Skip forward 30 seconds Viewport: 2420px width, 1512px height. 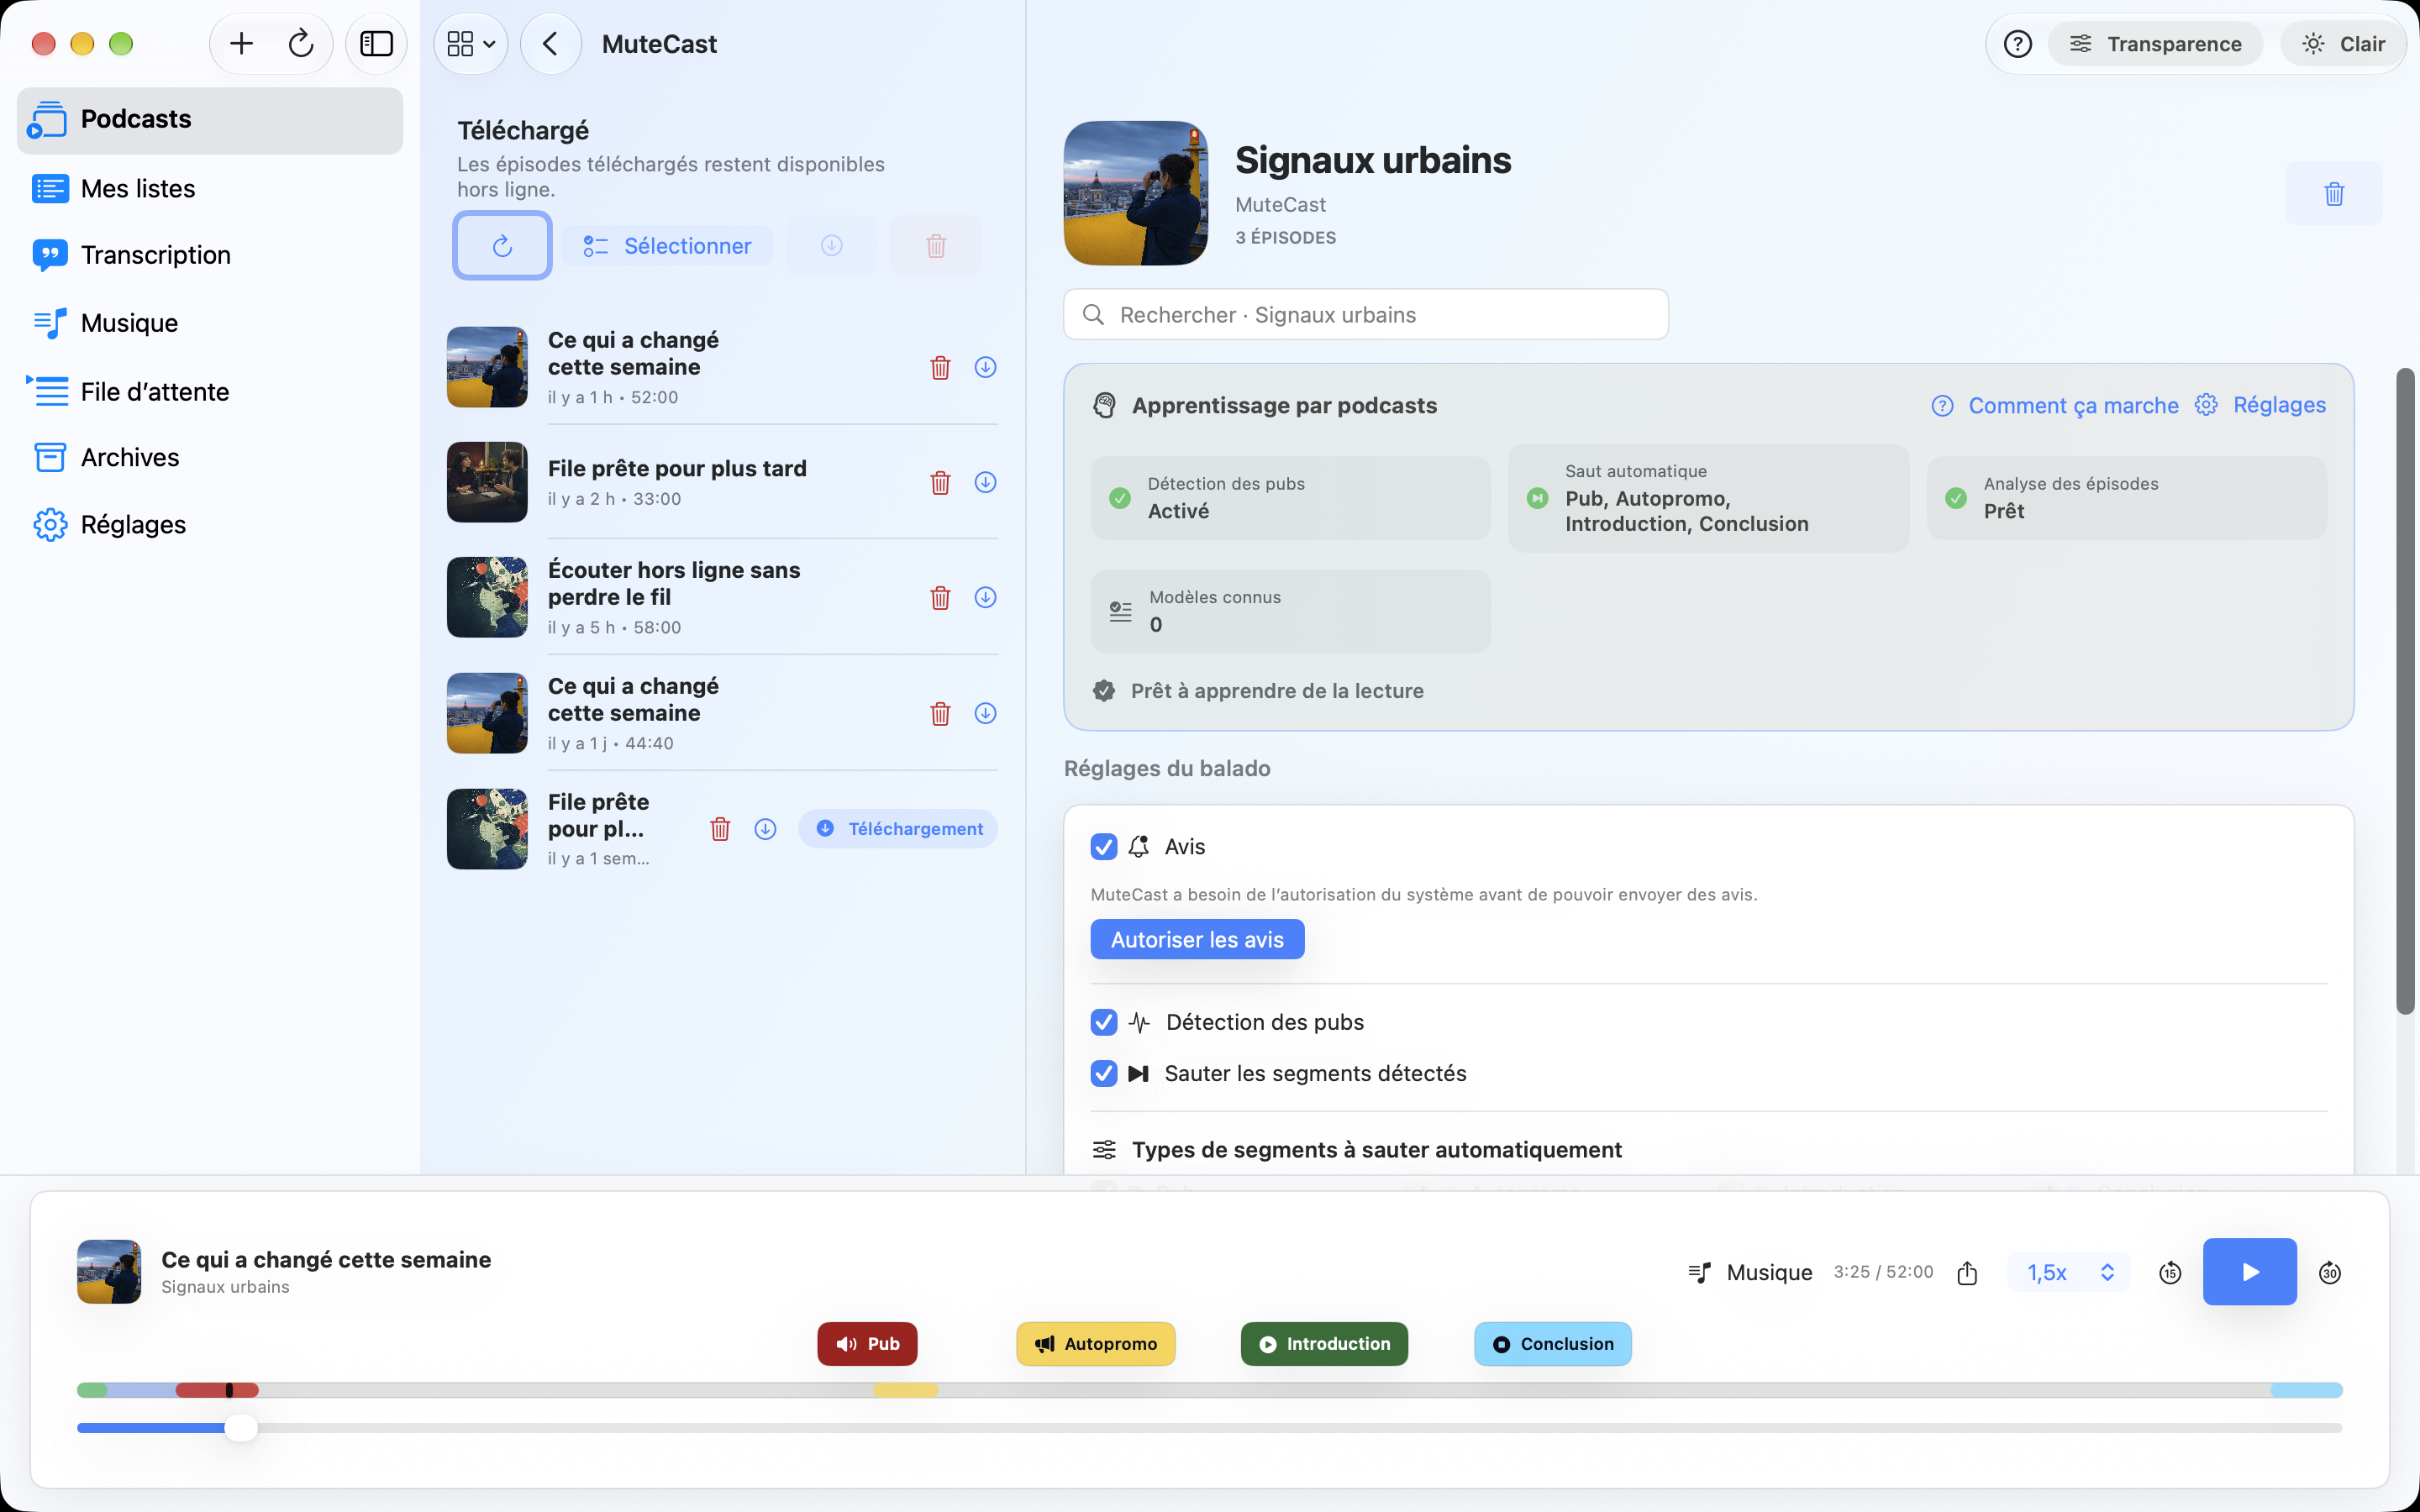coord(2330,1273)
